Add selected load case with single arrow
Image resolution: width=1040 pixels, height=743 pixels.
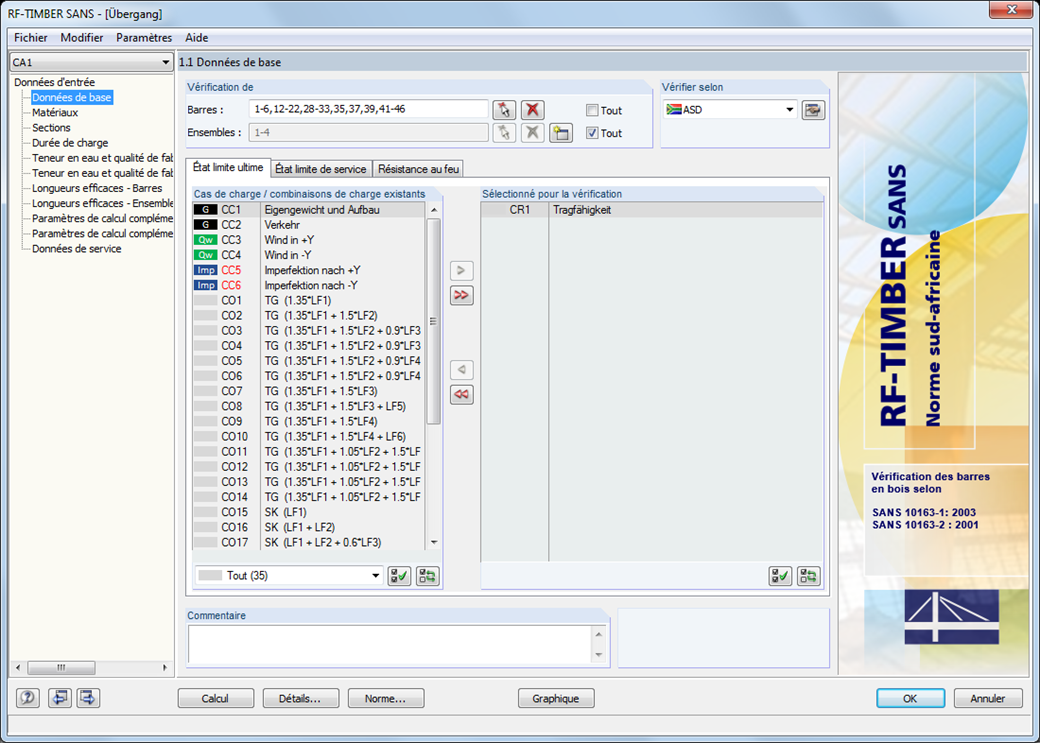(462, 270)
